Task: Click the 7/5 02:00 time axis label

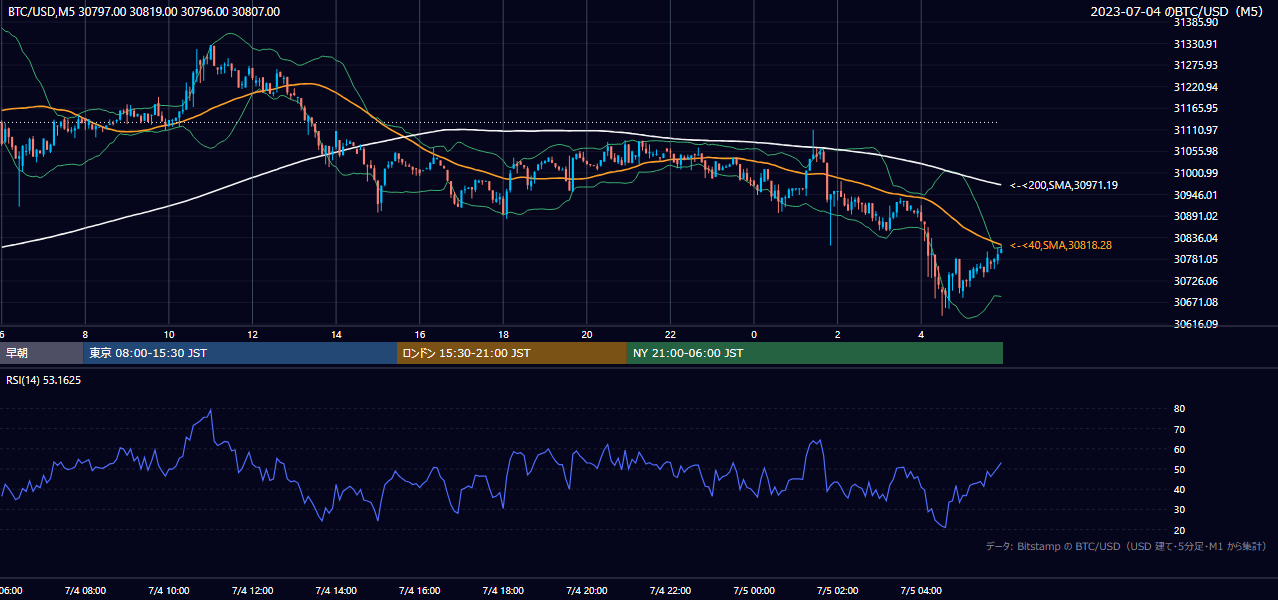Action: point(838,591)
